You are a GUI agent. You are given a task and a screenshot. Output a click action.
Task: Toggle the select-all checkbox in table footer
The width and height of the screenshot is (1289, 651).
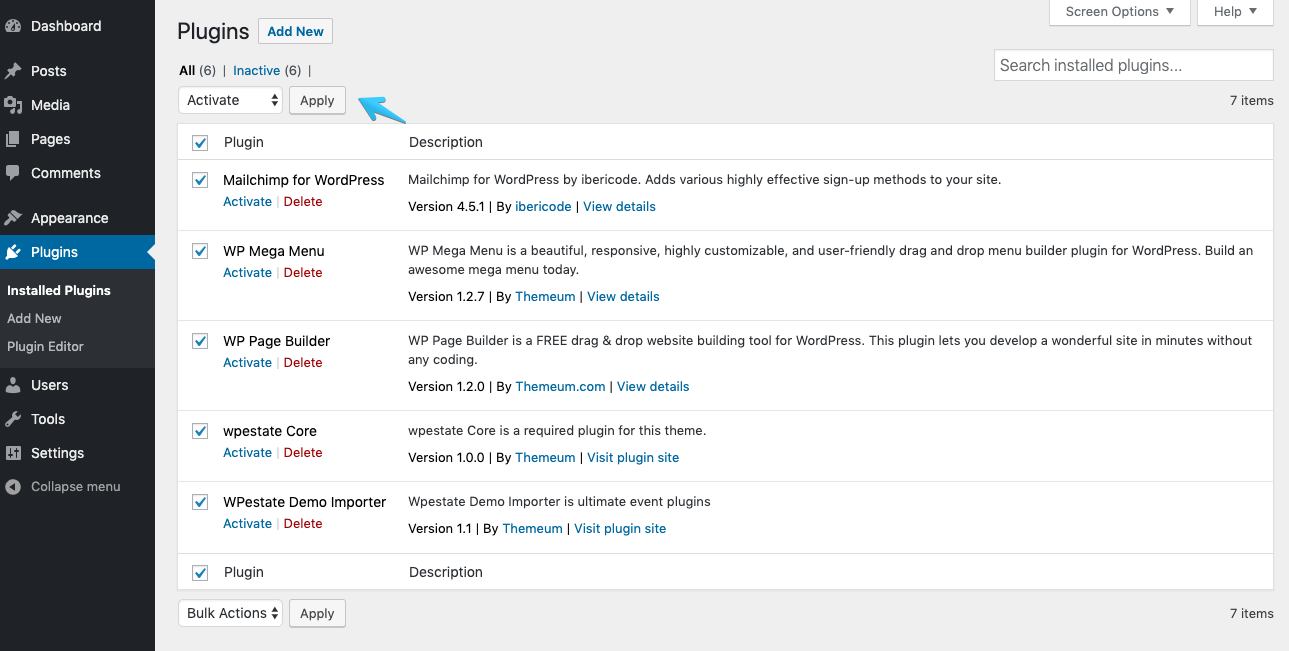click(200, 573)
